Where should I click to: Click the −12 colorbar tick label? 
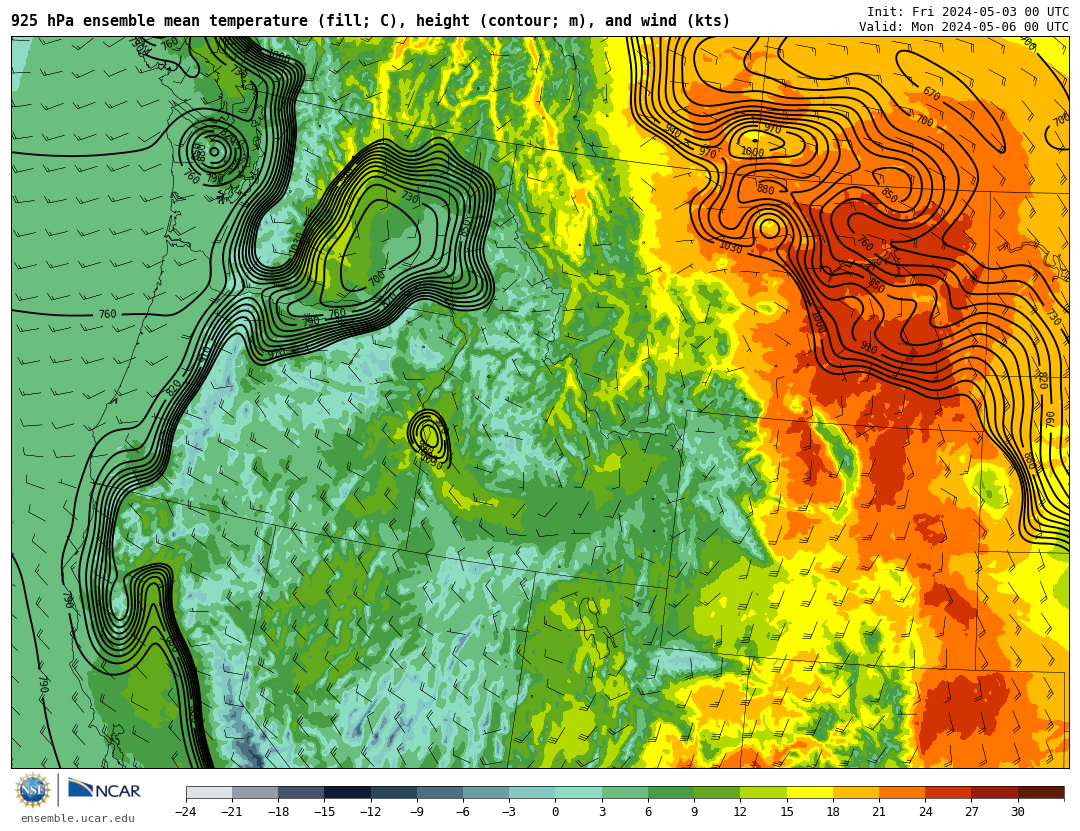(x=371, y=812)
